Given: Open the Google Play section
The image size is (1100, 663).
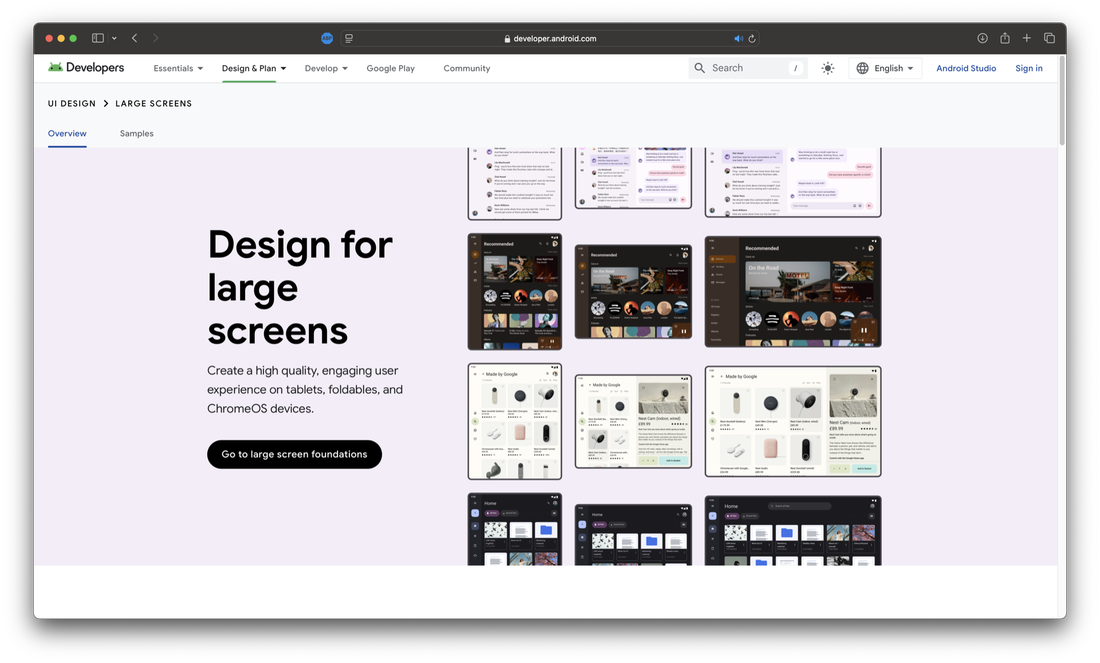Looking at the screenshot, I should pyautogui.click(x=391, y=68).
